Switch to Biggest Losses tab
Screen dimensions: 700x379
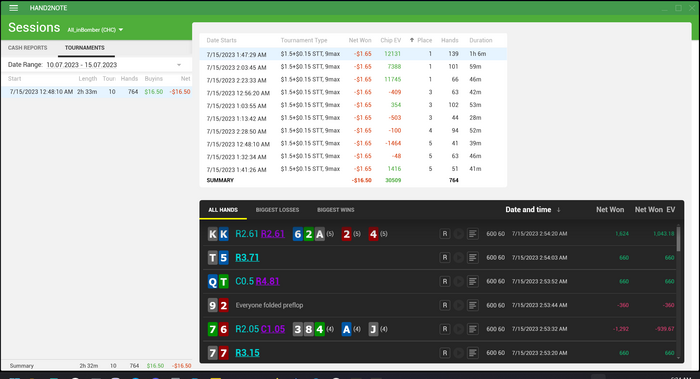click(277, 210)
